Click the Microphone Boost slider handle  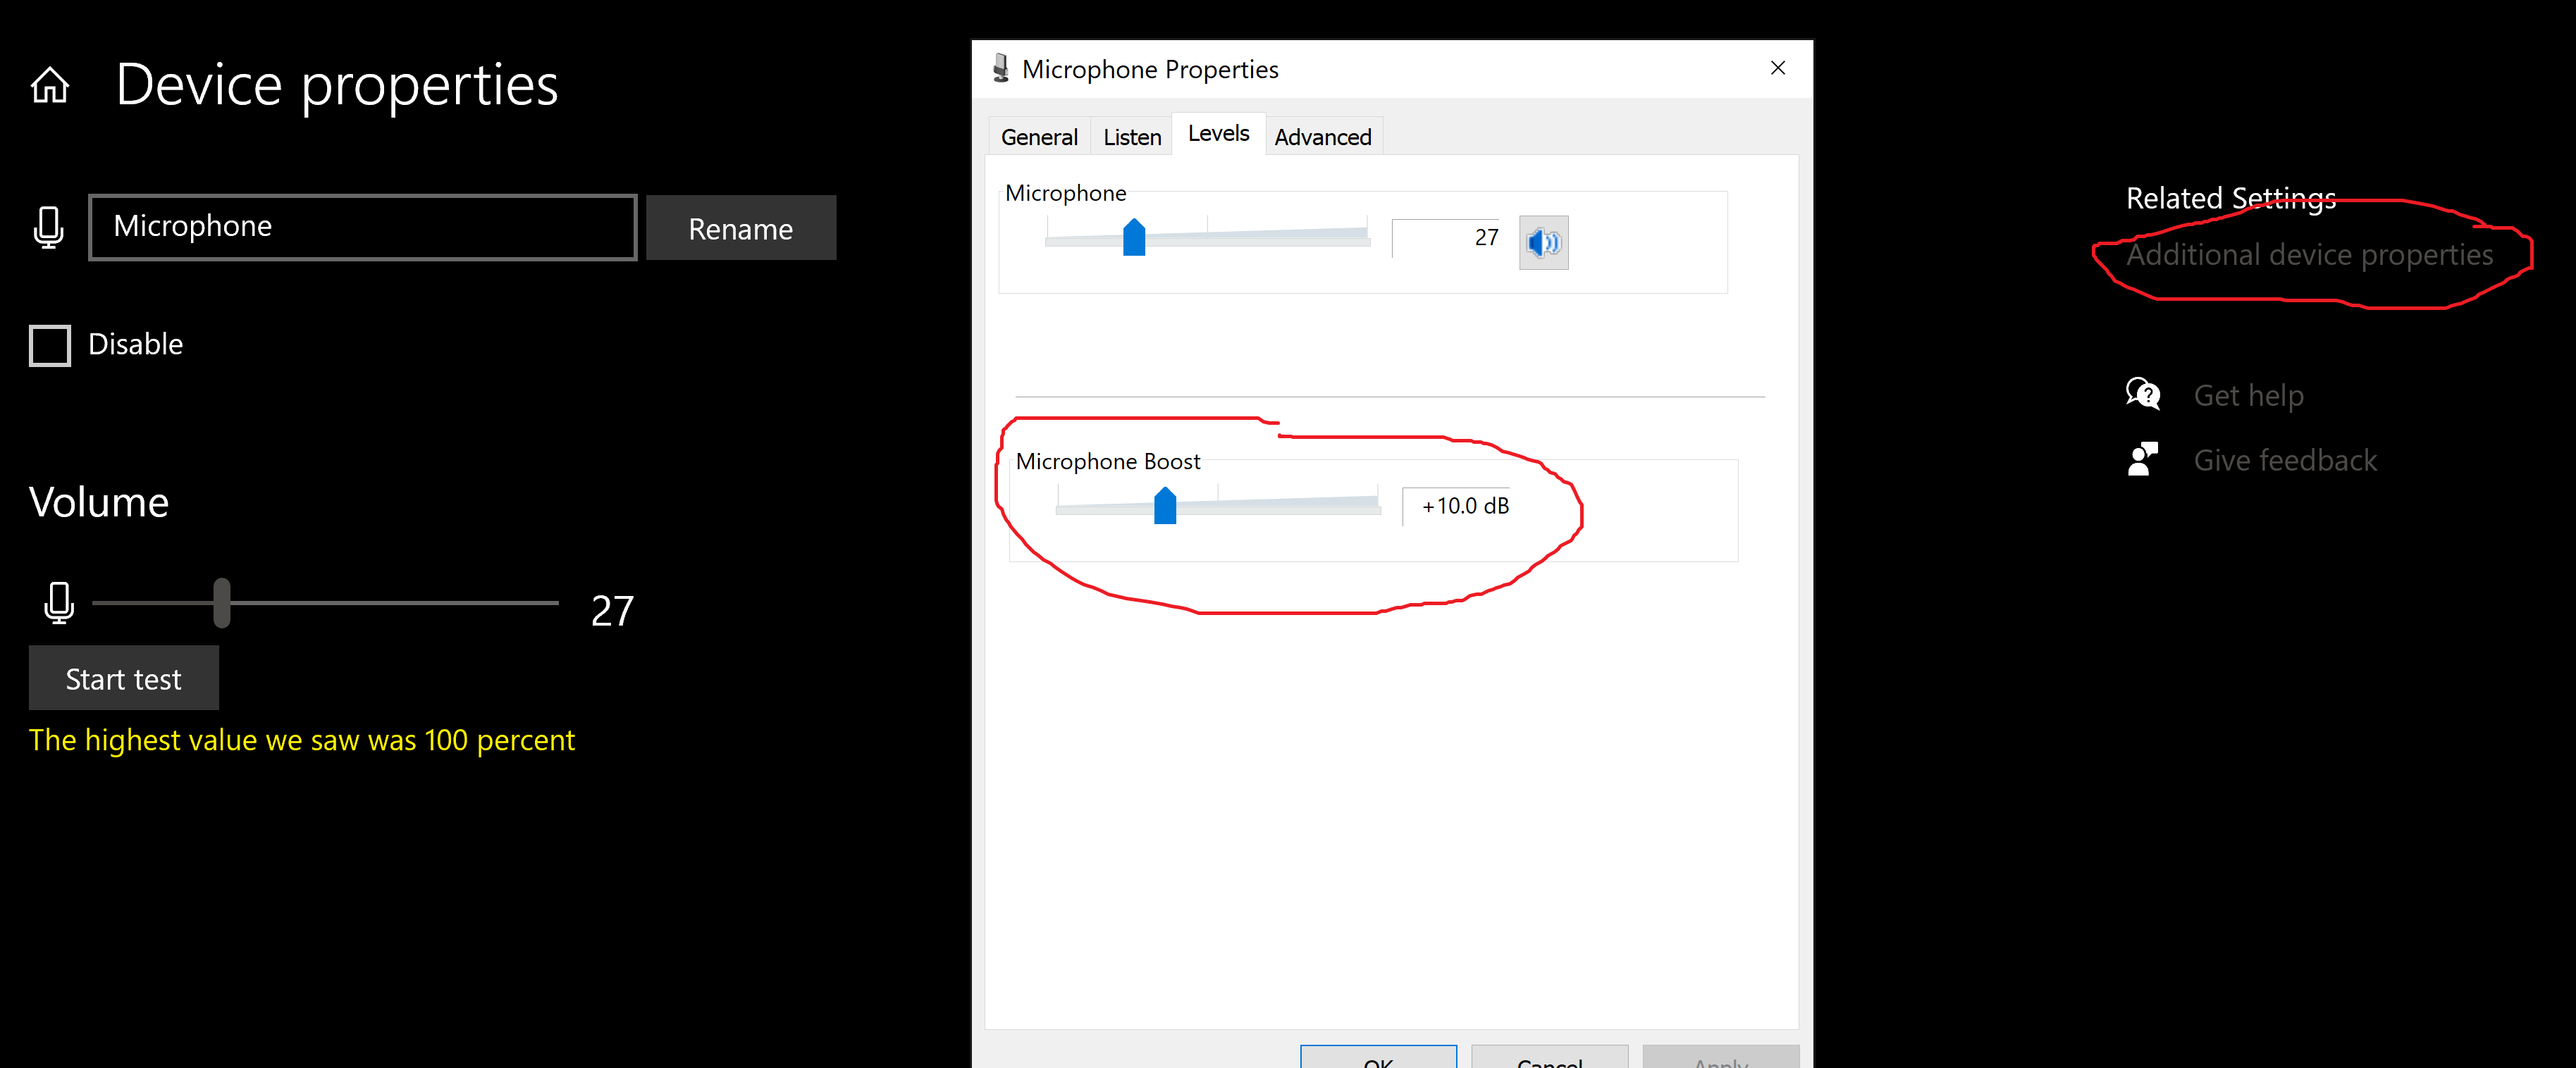1165,505
